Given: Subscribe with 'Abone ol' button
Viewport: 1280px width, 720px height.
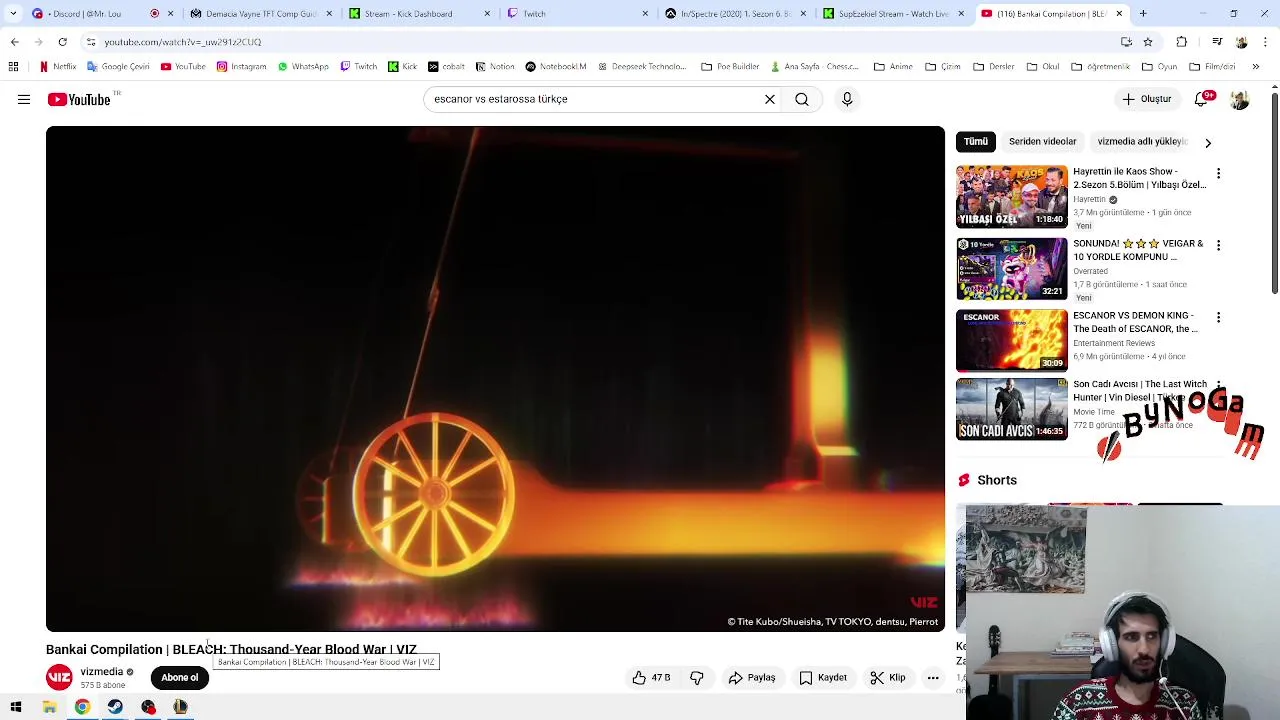Looking at the screenshot, I should (180, 678).
